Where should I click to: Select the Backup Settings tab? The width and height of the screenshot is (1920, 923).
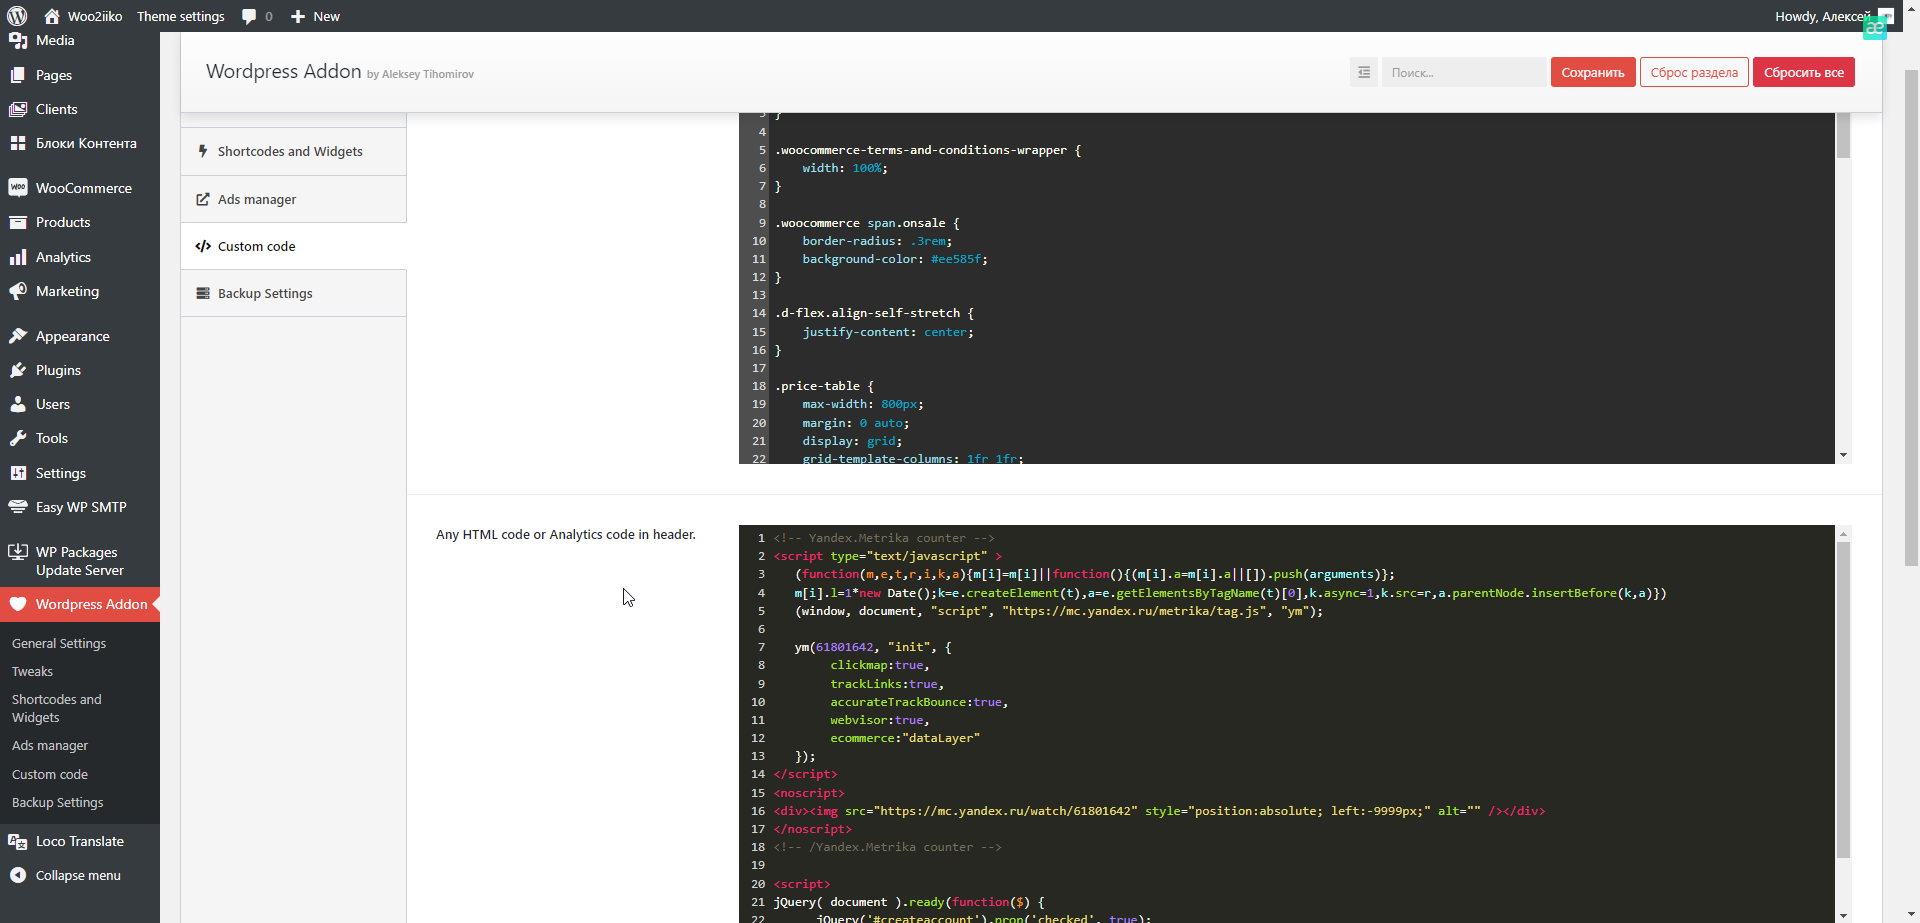tap(293, 293)
